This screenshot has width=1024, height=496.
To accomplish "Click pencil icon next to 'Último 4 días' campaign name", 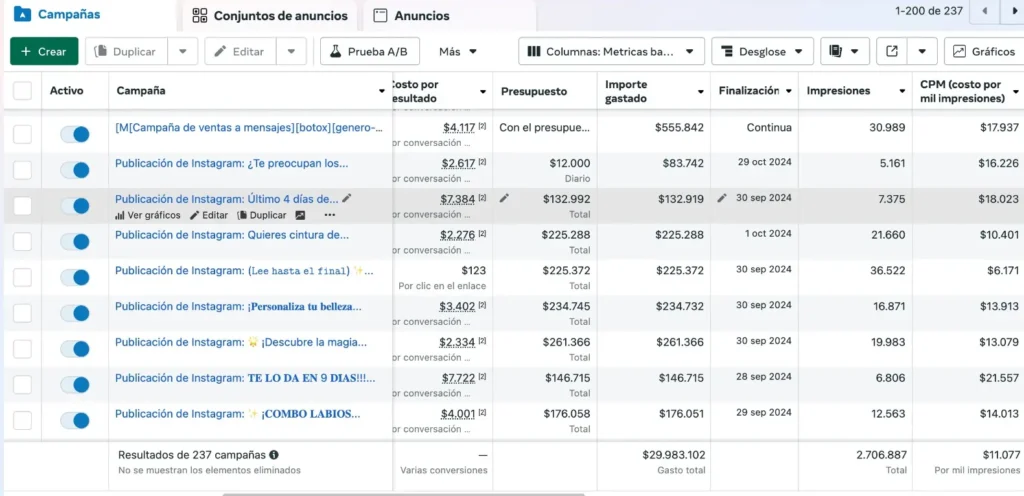I will point(347,198).
